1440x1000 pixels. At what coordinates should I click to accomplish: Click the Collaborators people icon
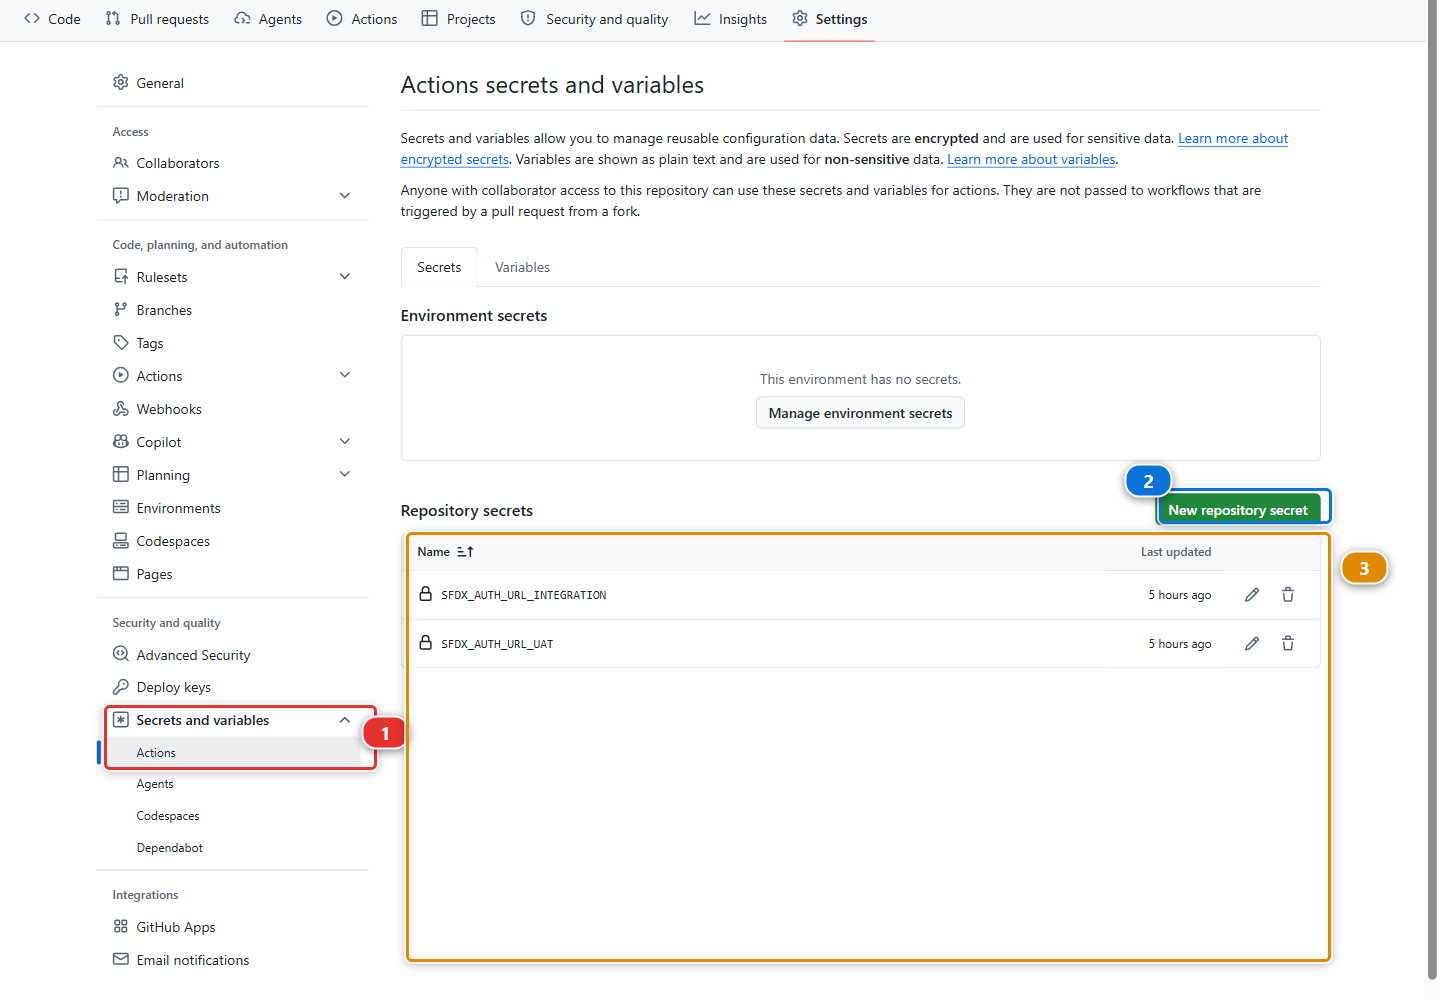click(x=121, y=163)
